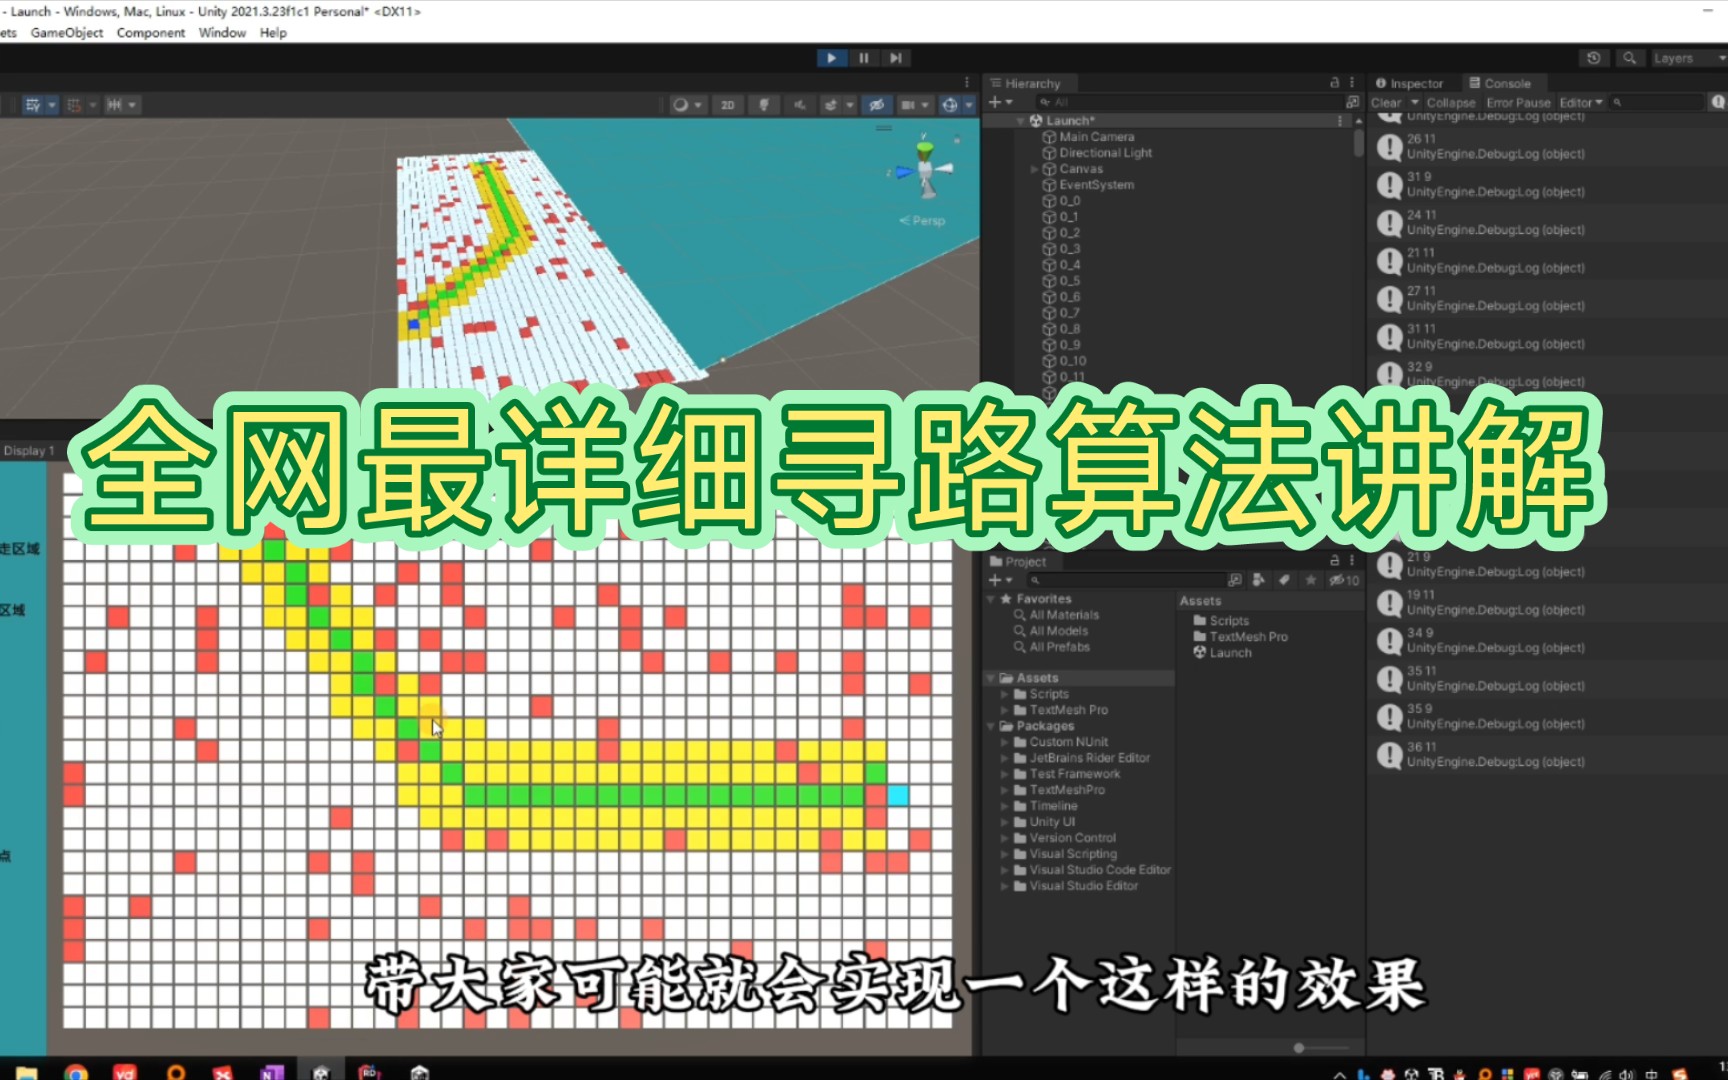
Task: Click the step-frame button in the toolbar
Action: [x=895, y=57]
